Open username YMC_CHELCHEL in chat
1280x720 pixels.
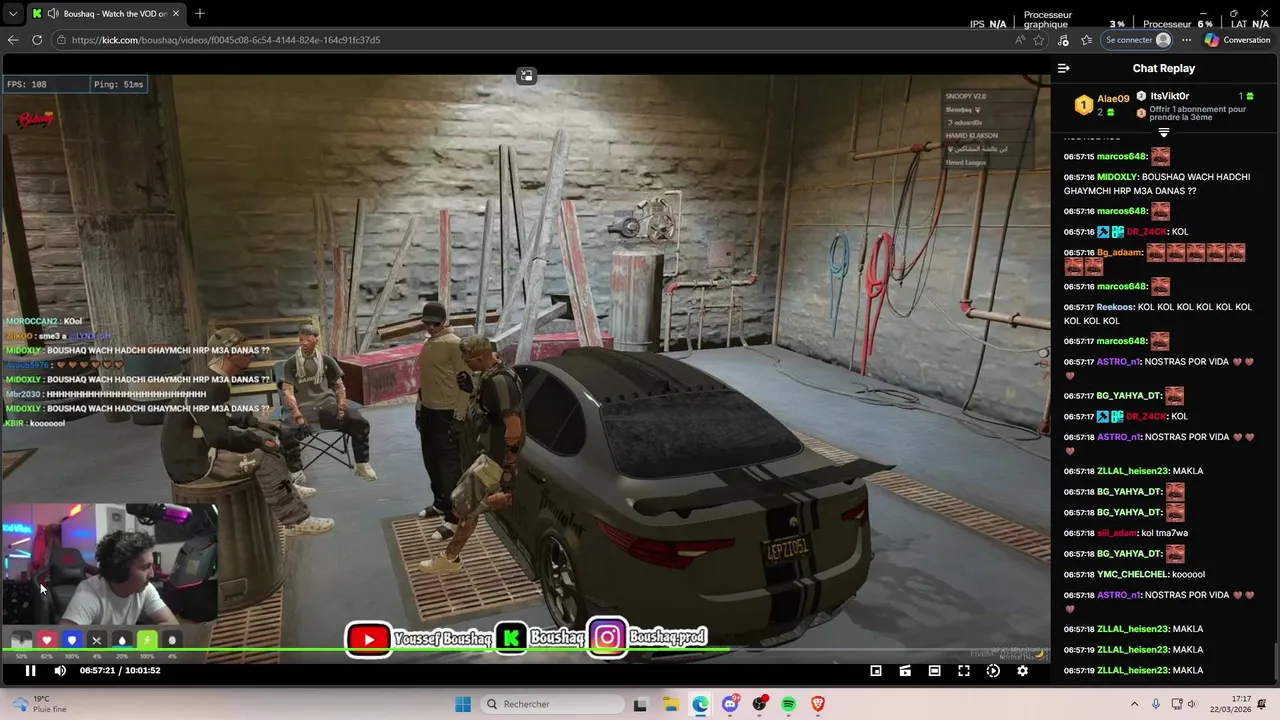[1132, 574]
